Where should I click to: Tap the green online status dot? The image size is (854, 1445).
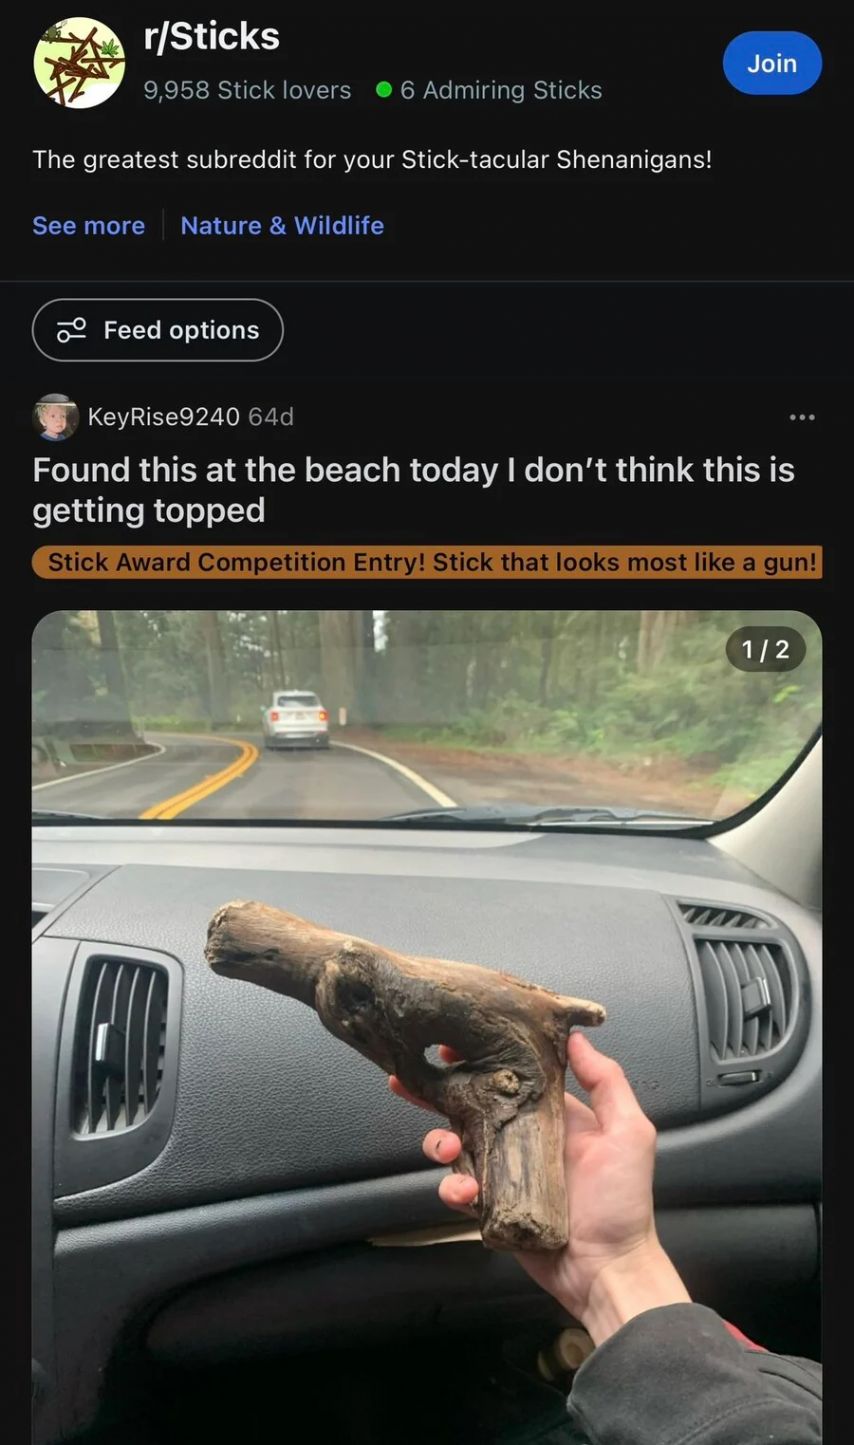(383, 90)
